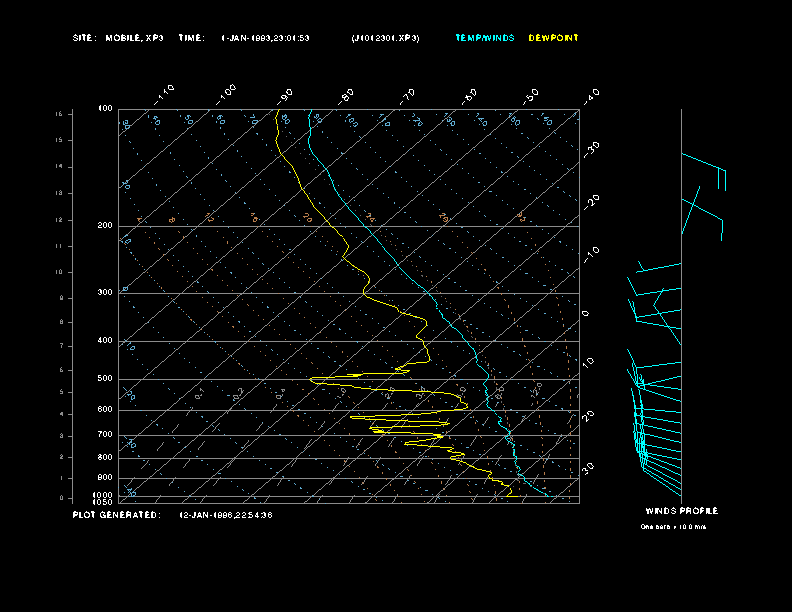Screen dimensions: 792x612
Task: Click the cyan TEMP/WINDS legend label
Action: tap(484, 38)
